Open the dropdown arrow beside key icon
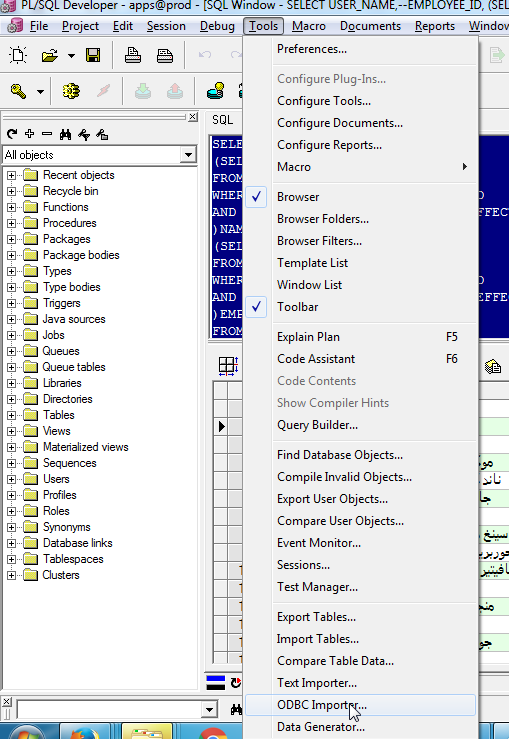The width and height of the screenshot is (509, 739). pos(41,91)
